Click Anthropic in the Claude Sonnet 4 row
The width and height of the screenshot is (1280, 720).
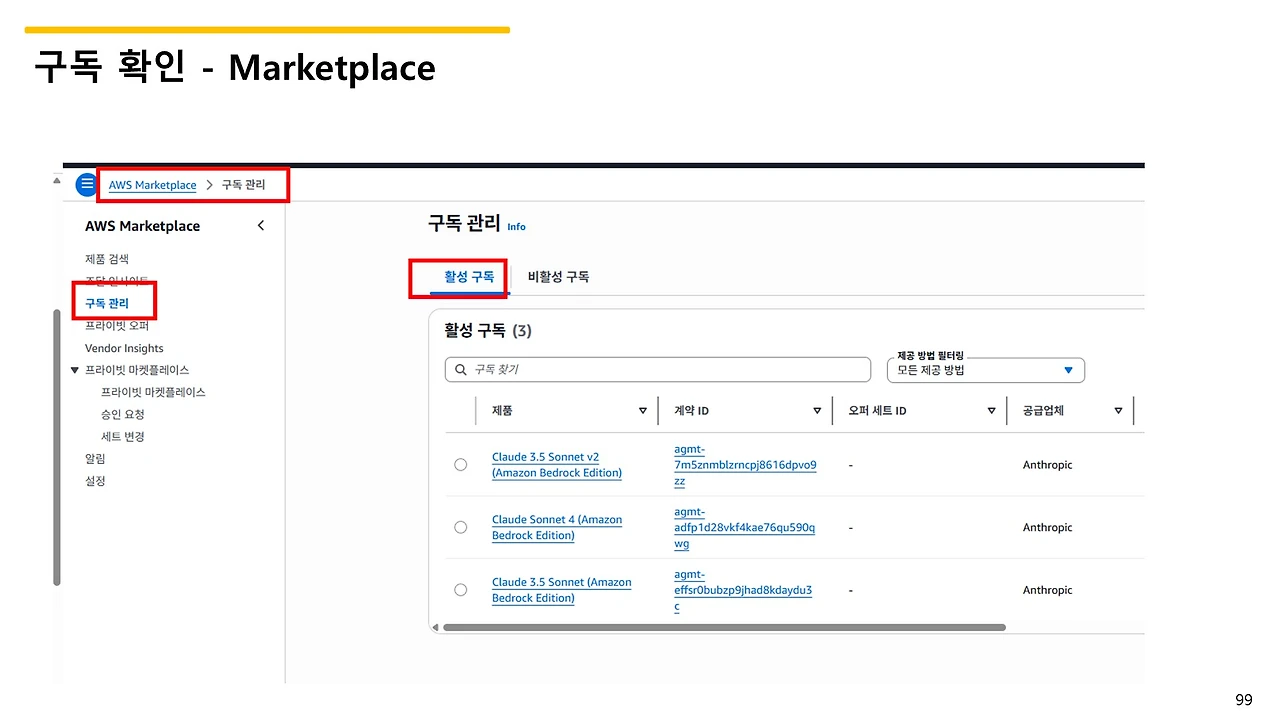tap(1047, 527)
